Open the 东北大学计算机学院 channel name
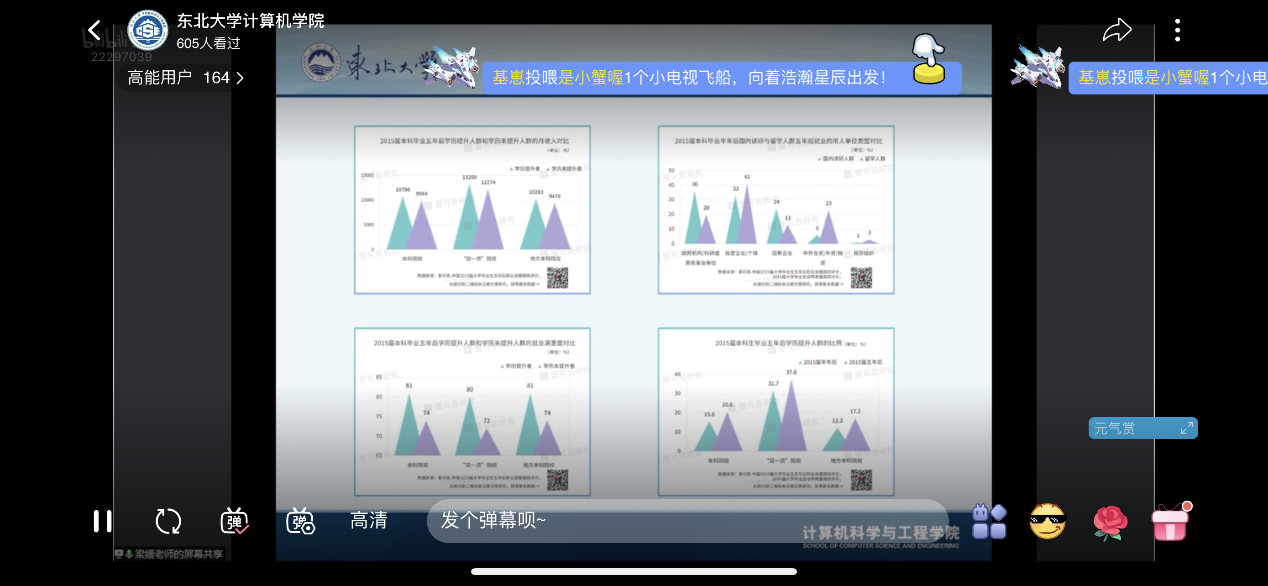 [250, 21]
